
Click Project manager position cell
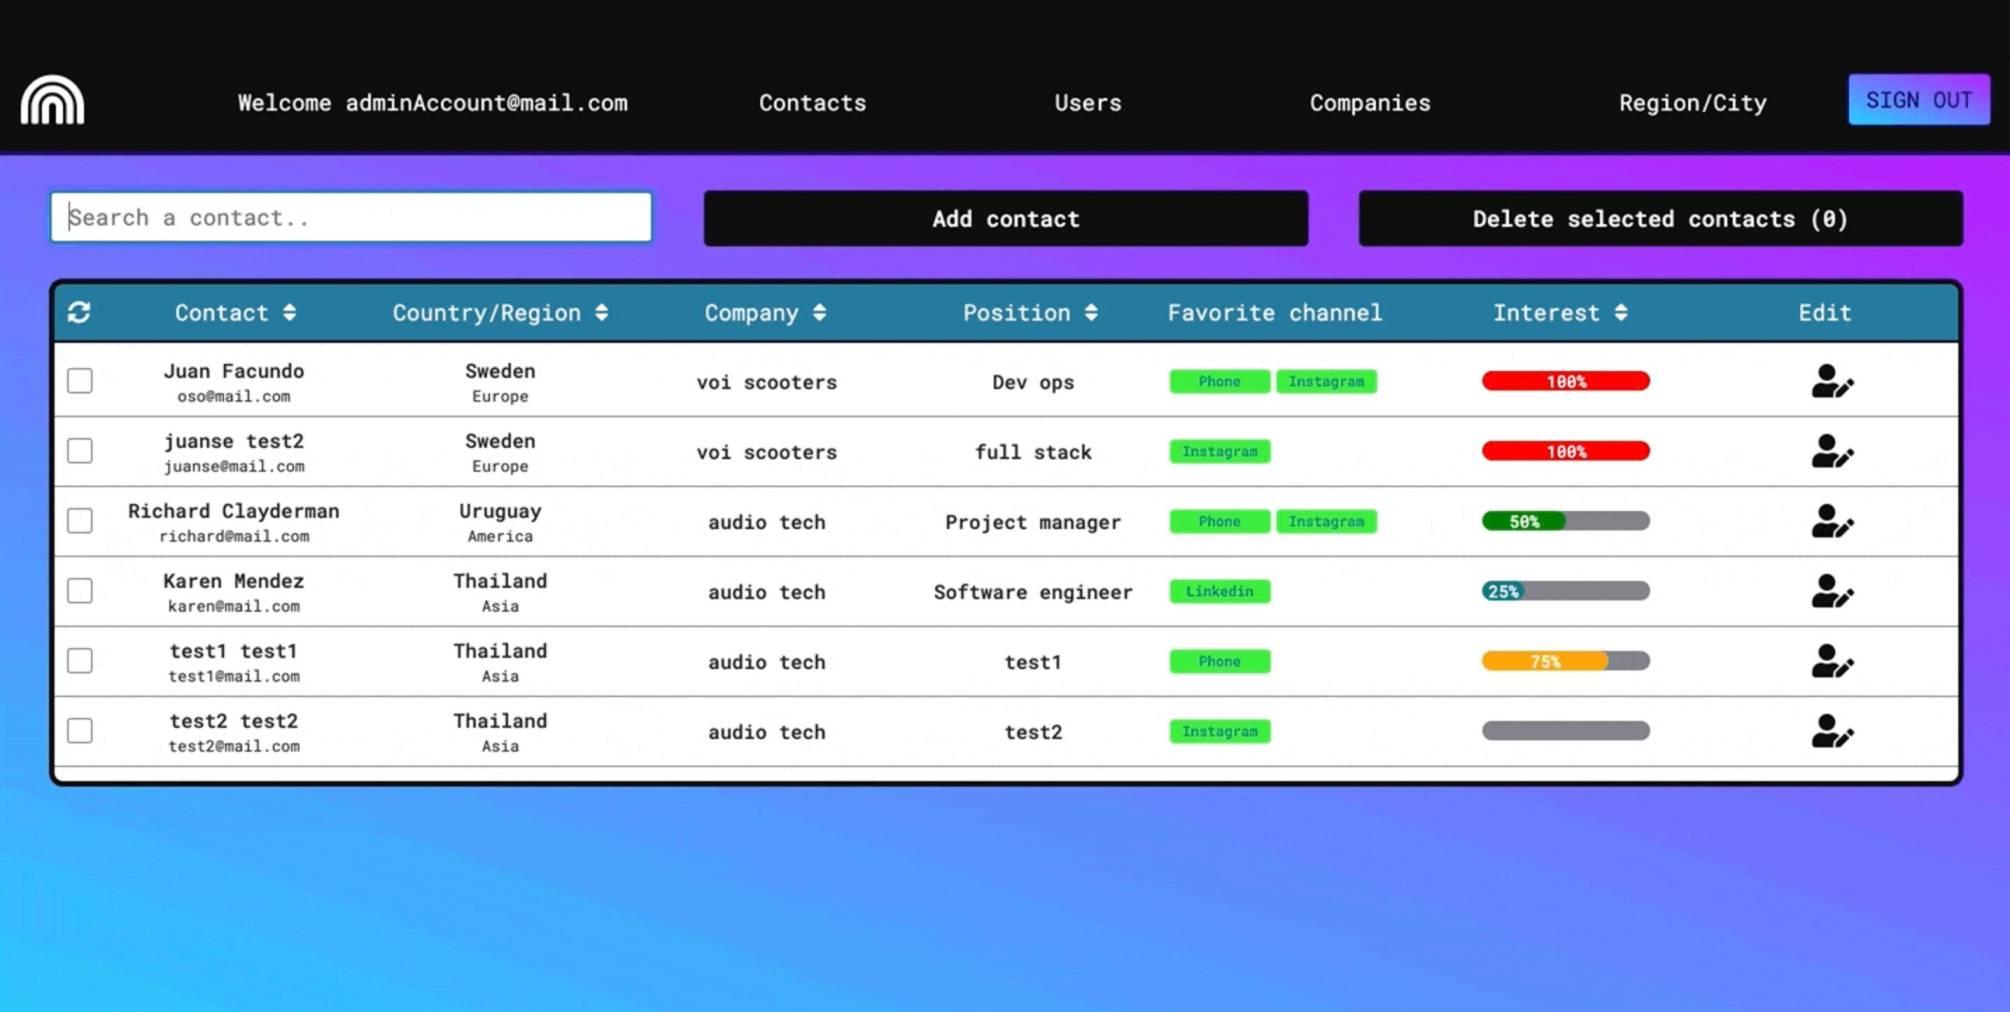1033,522
